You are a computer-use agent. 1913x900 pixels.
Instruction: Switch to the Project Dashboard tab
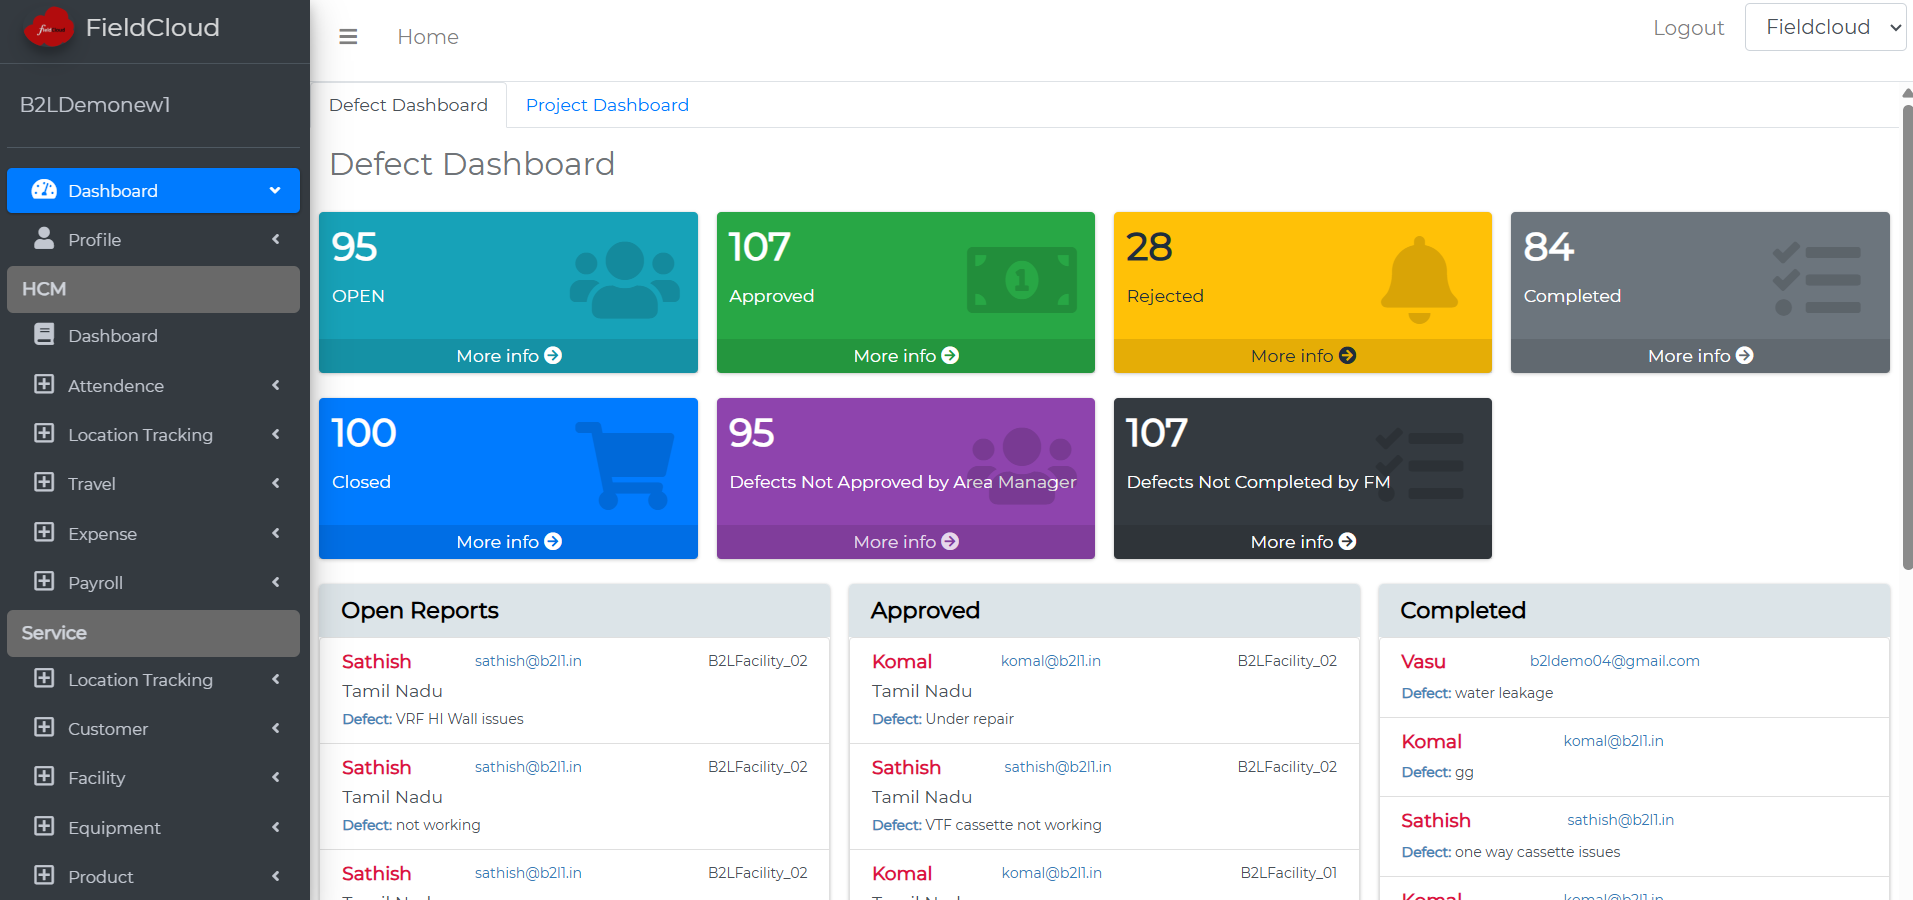(607, 105)
